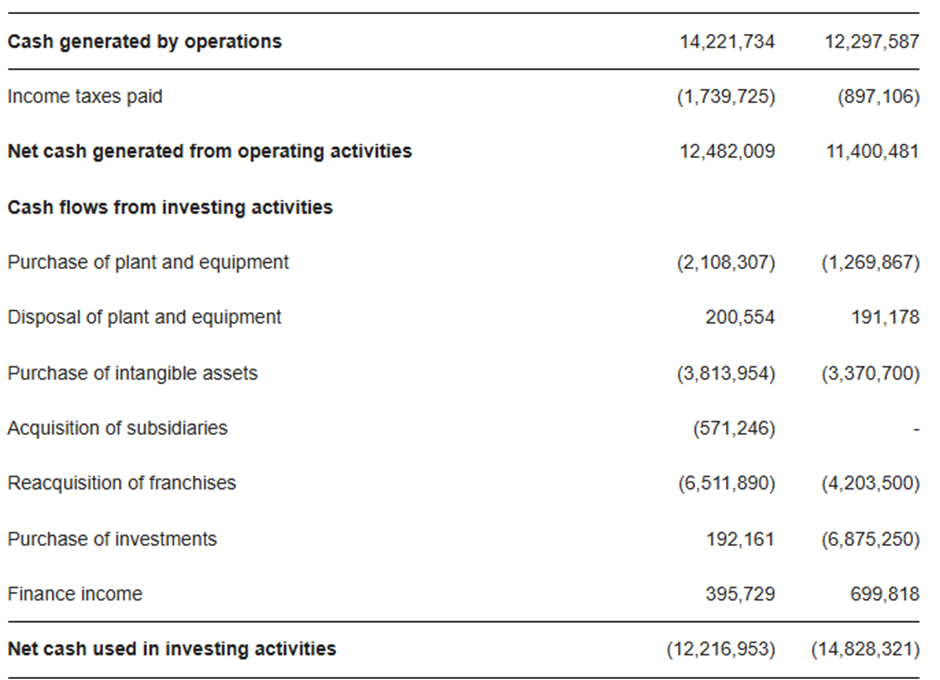
Task: Select the Cash flows from investing activities heading
Action: pyautogui.click(x=170, y=207)
